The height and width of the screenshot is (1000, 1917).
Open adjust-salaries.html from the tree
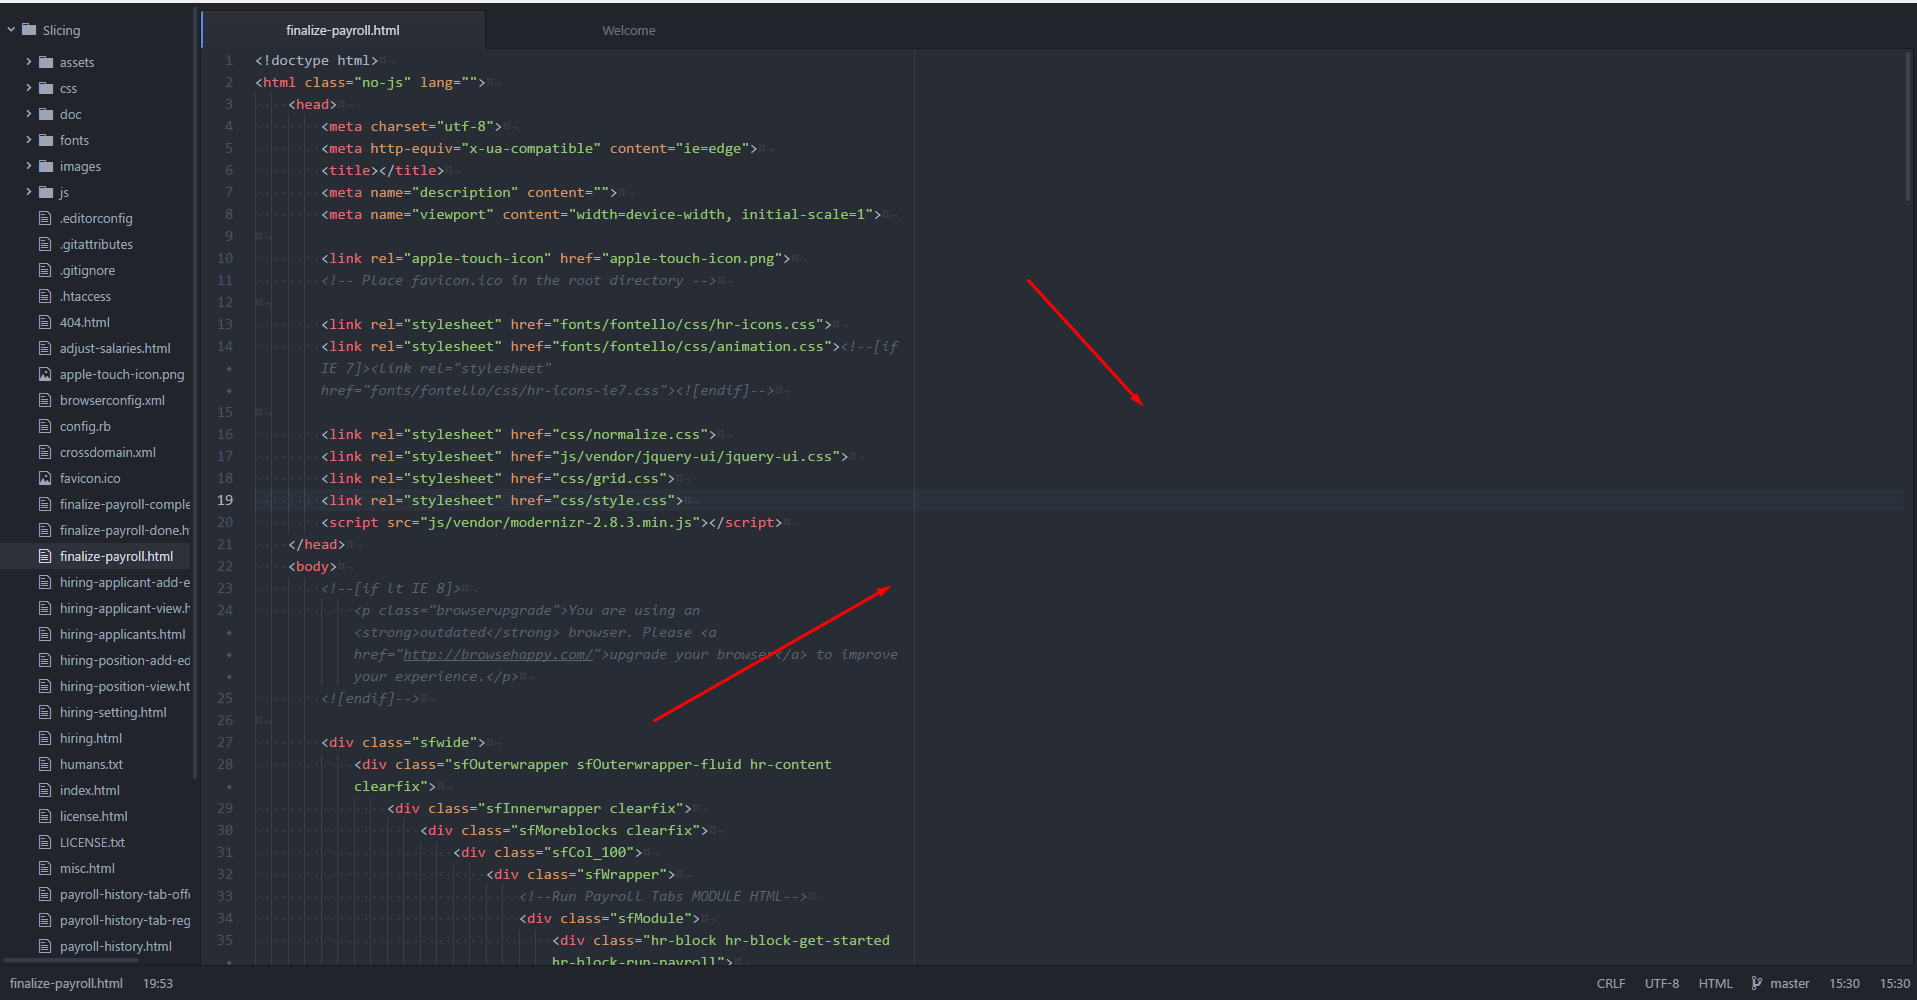(115, 348)
